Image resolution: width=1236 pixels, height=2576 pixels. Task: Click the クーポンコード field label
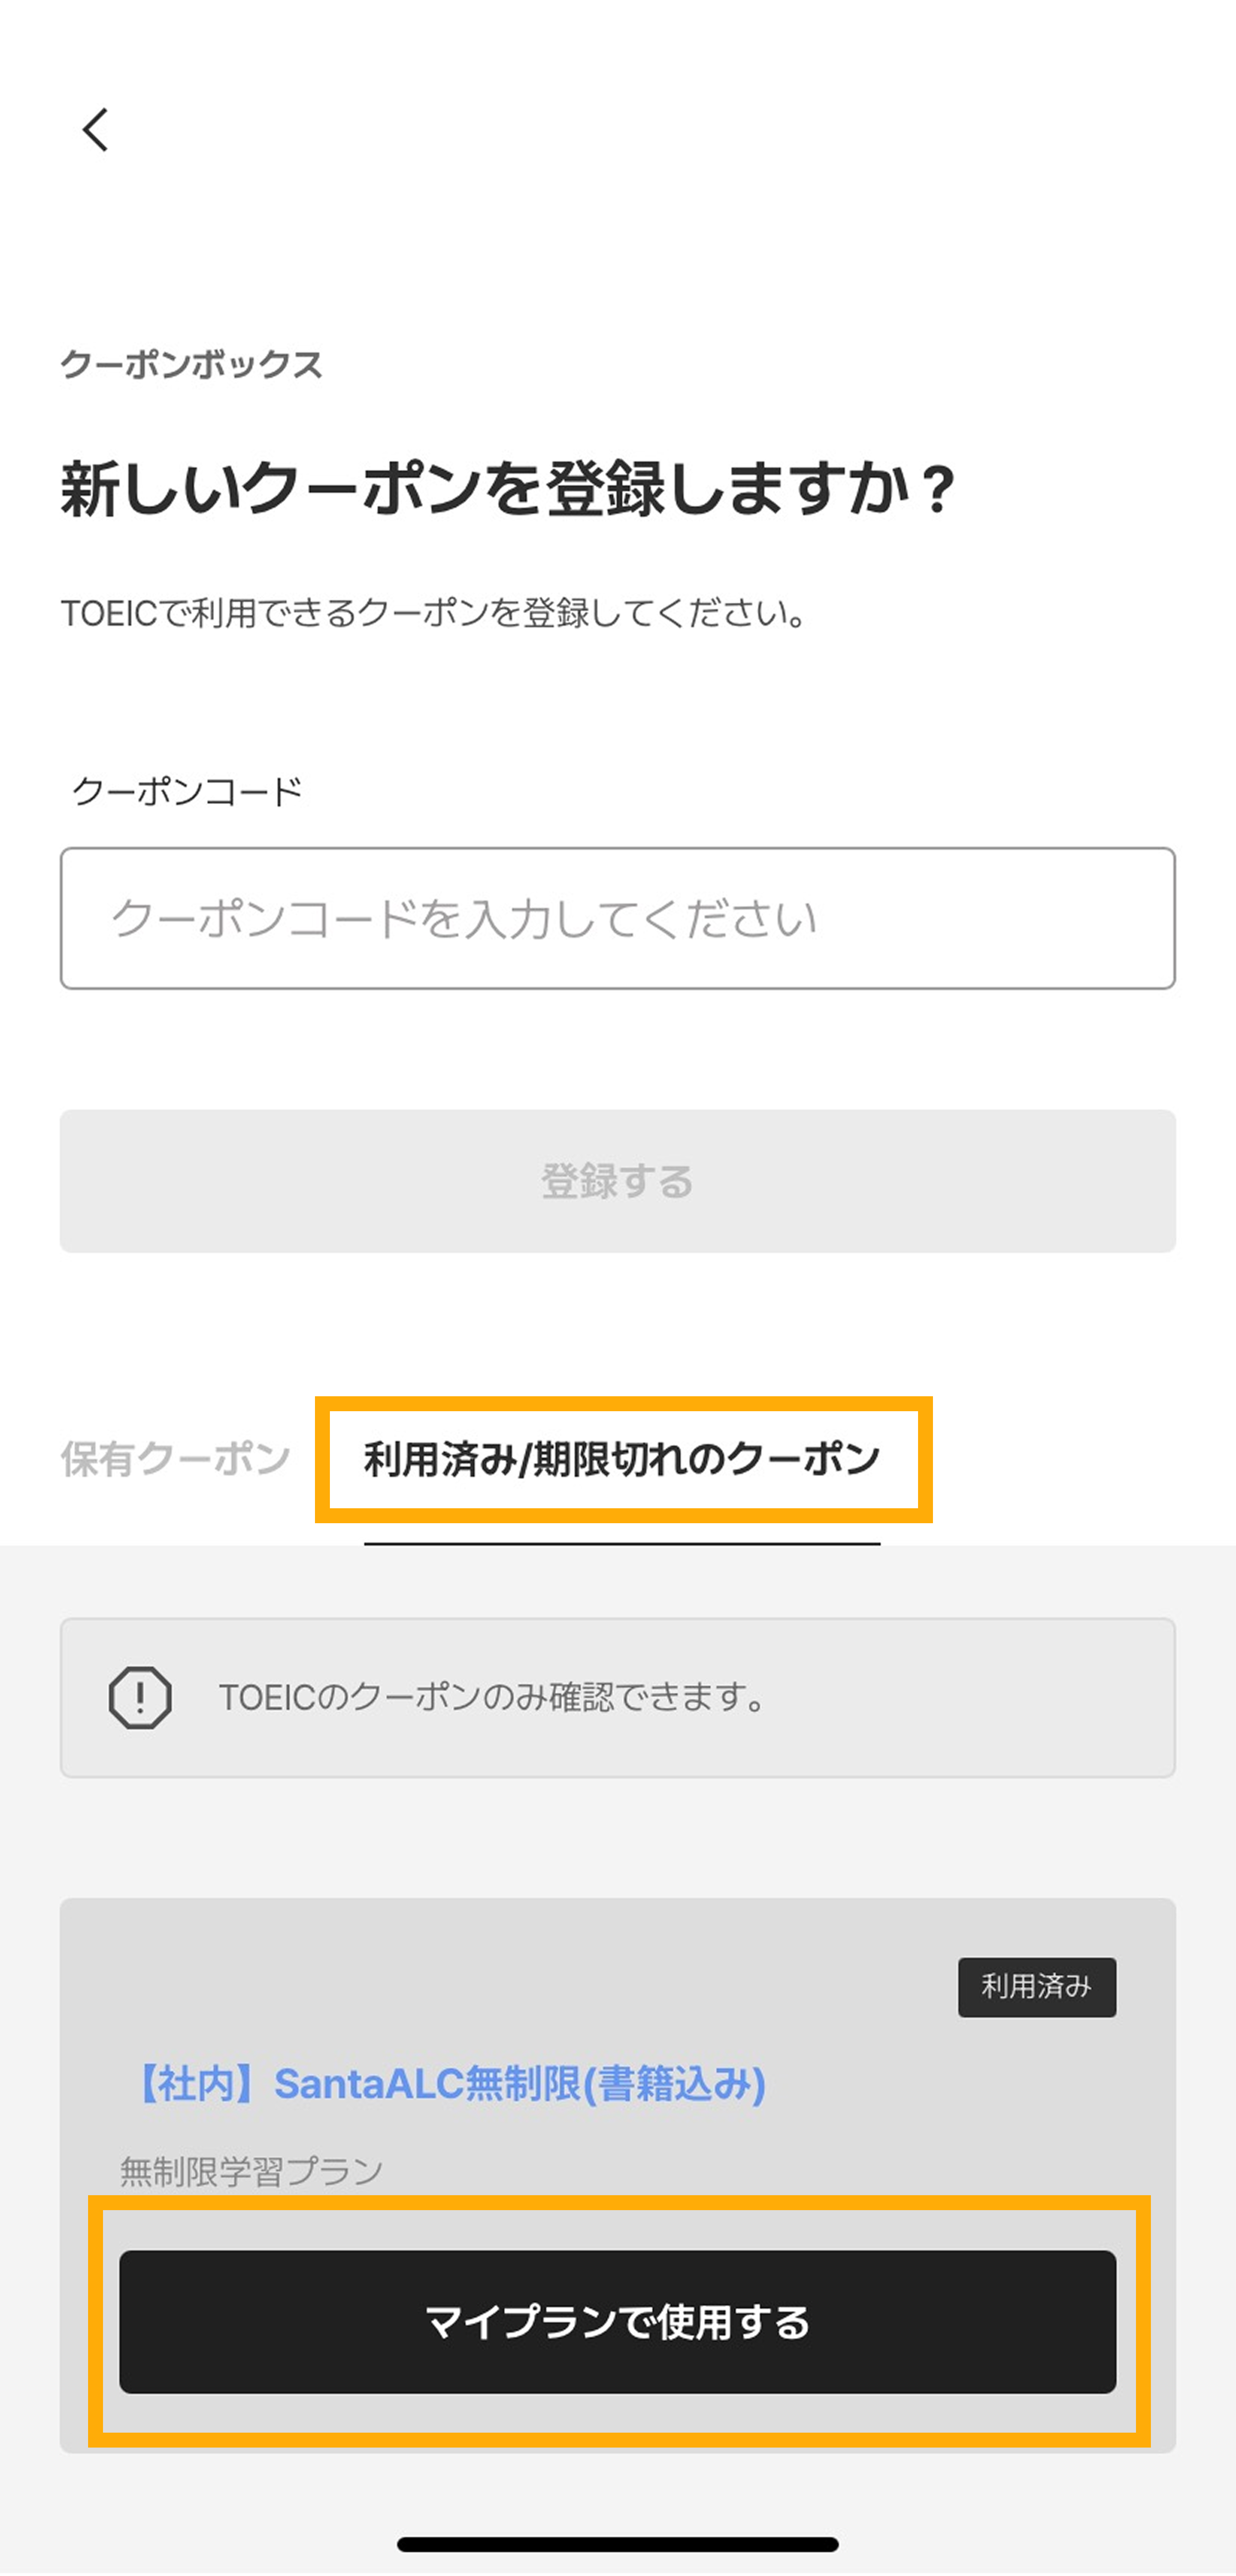coord(187,791)
